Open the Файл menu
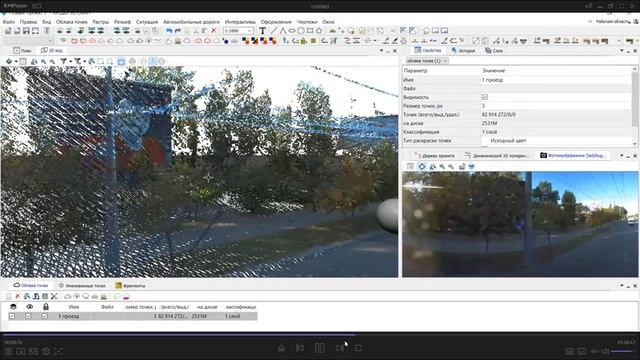The image size is (640, 360). (x=9, y=22)
